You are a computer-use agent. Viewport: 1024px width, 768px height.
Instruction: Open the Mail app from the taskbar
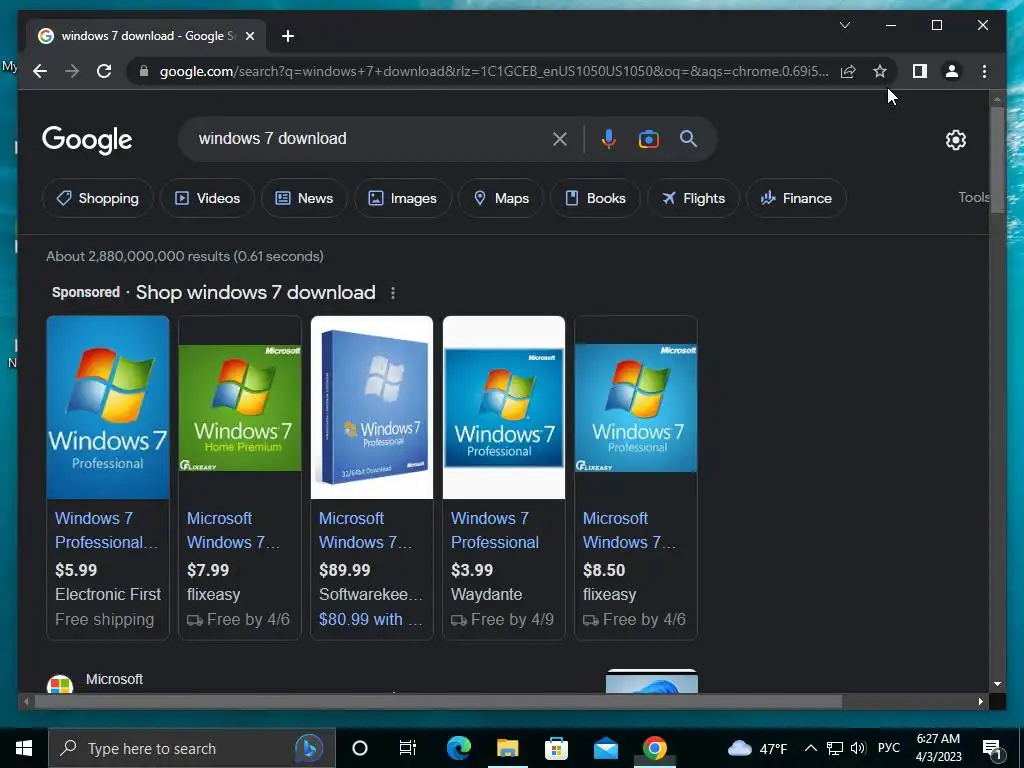click(x=605, y=748)
